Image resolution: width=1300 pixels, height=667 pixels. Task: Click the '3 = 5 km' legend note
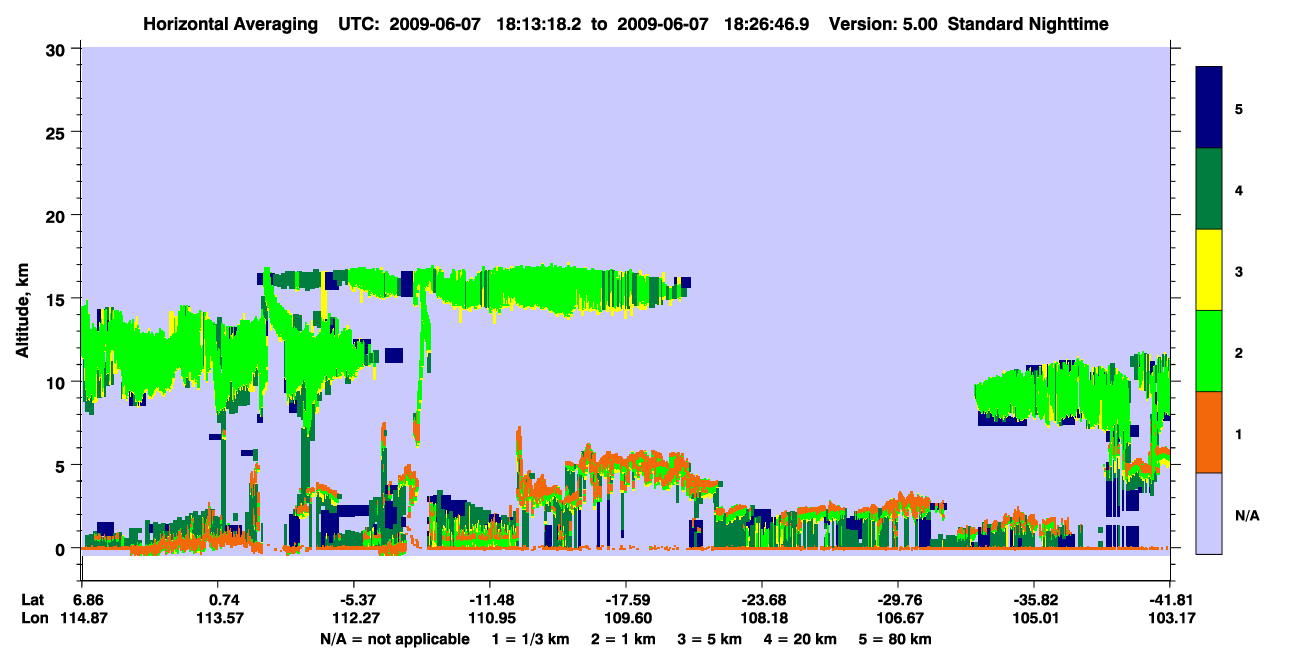(x=712, y=638)
